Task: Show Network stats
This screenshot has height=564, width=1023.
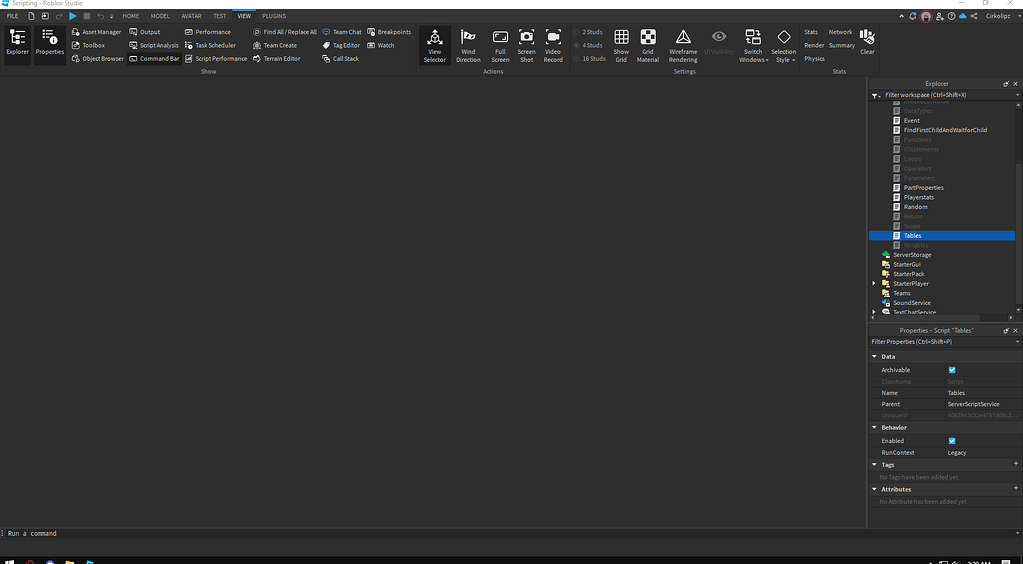Action: [x=840, y=32]
